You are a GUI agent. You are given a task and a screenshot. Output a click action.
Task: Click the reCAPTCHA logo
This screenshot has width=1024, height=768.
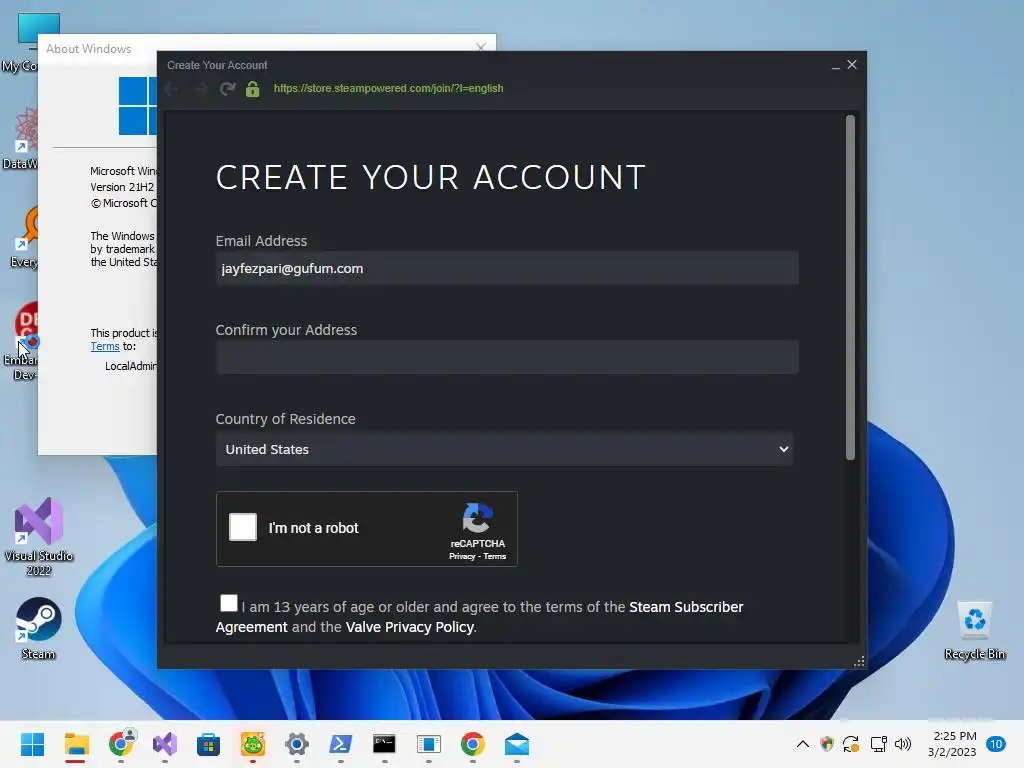[477, 518]
